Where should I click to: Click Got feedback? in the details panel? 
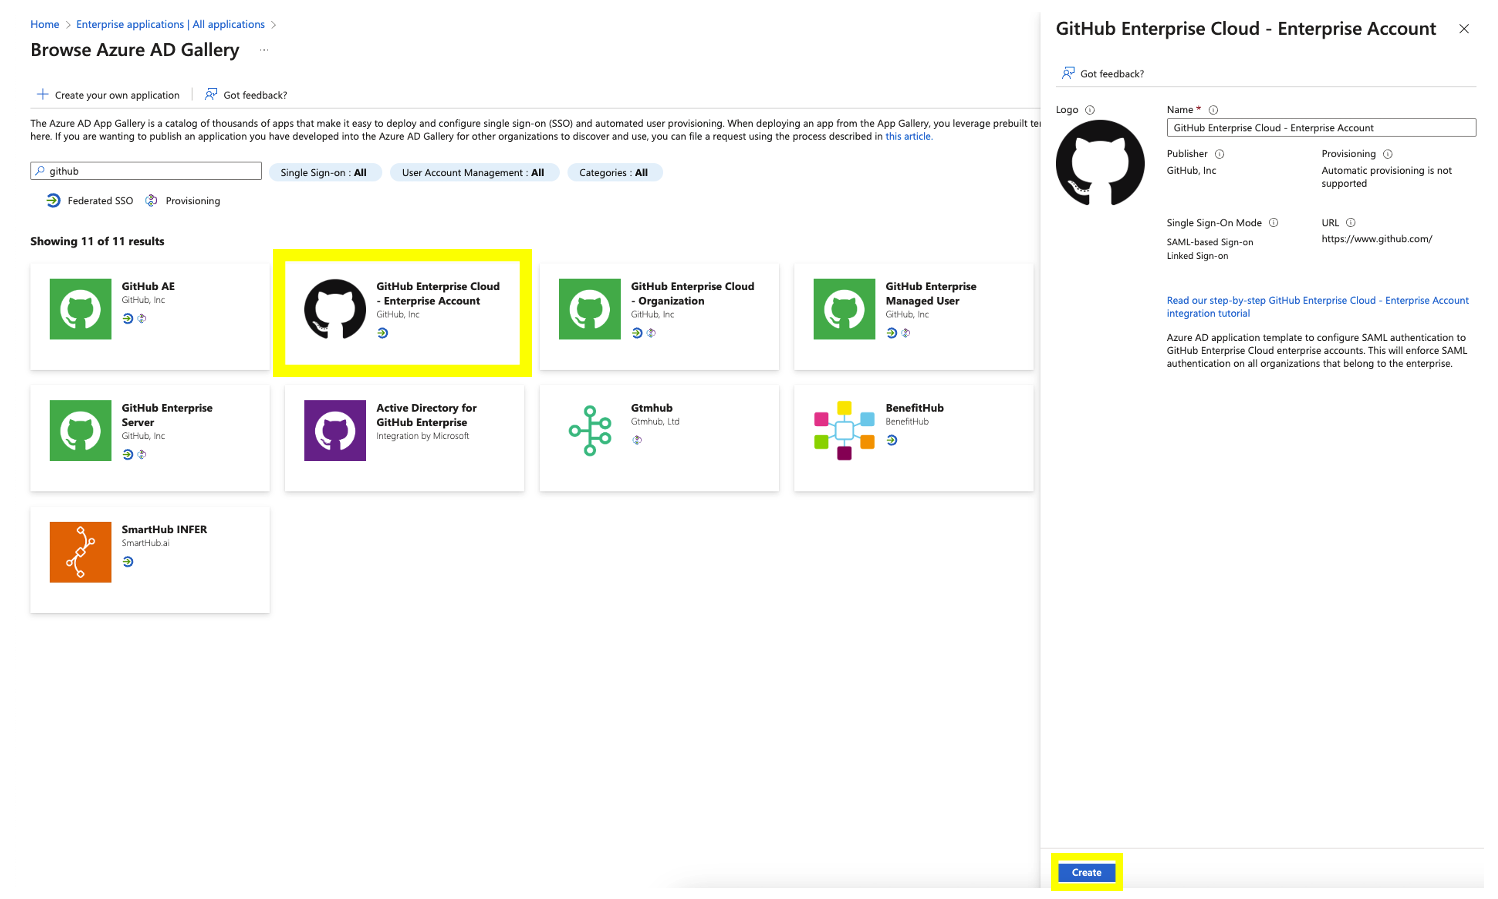point(1112,74)
